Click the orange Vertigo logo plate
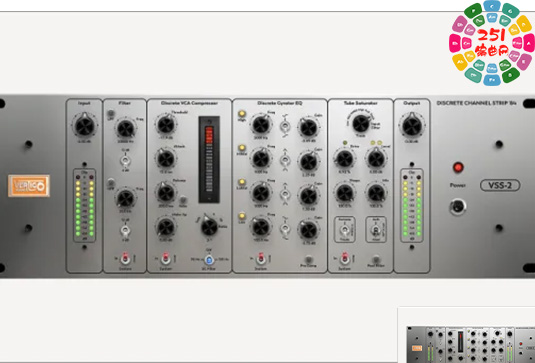Viewport: 535px width, 363px height. tap(29, 186)
